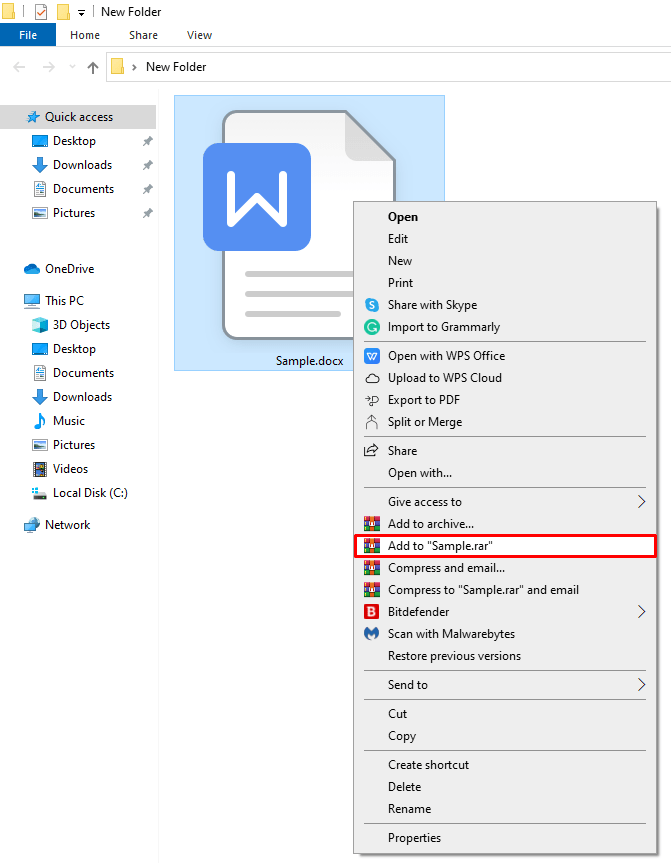The height and width of the screenshot is (863, 671).
Task: Click the Split or Merge icon
Action: point(372,422)
